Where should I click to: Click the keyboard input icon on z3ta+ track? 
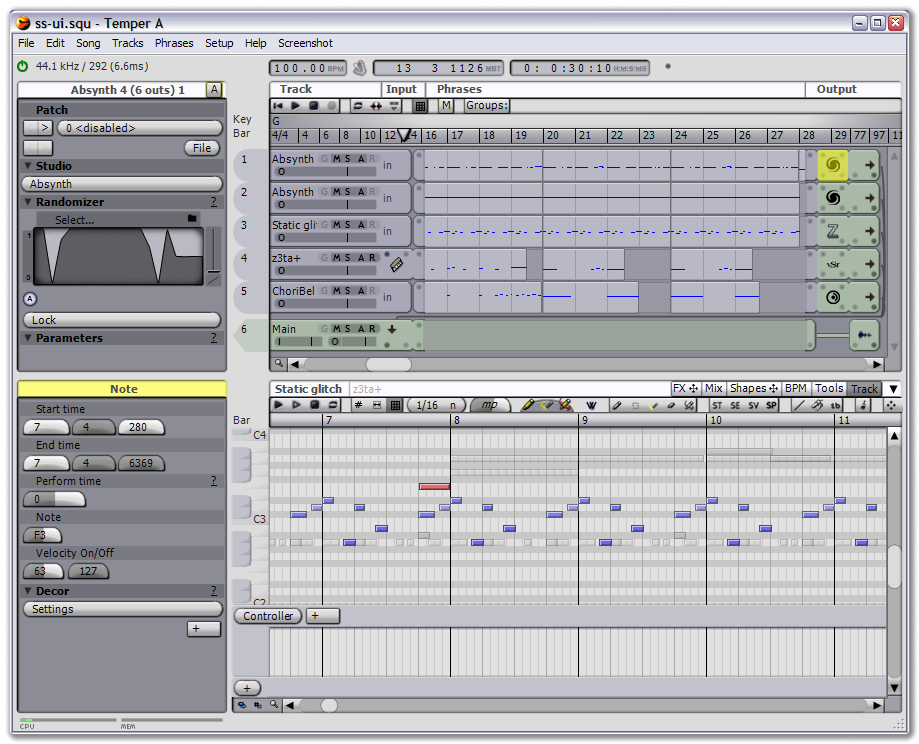tap(396, 265)
